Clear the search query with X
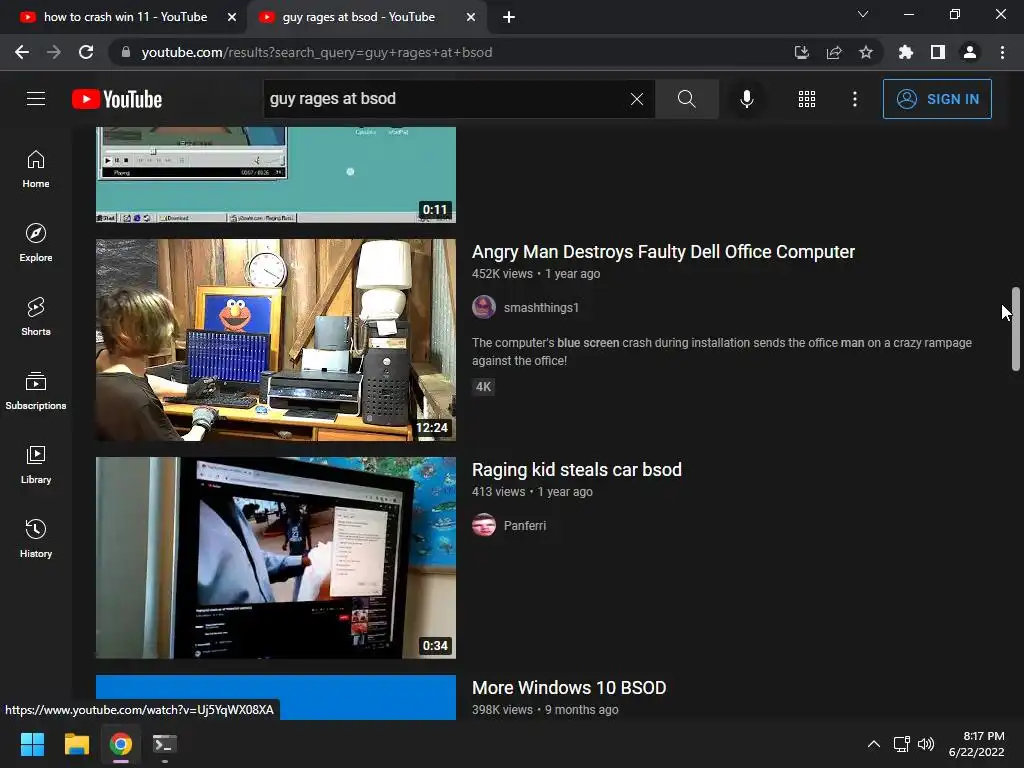 (x=637, y=99)
